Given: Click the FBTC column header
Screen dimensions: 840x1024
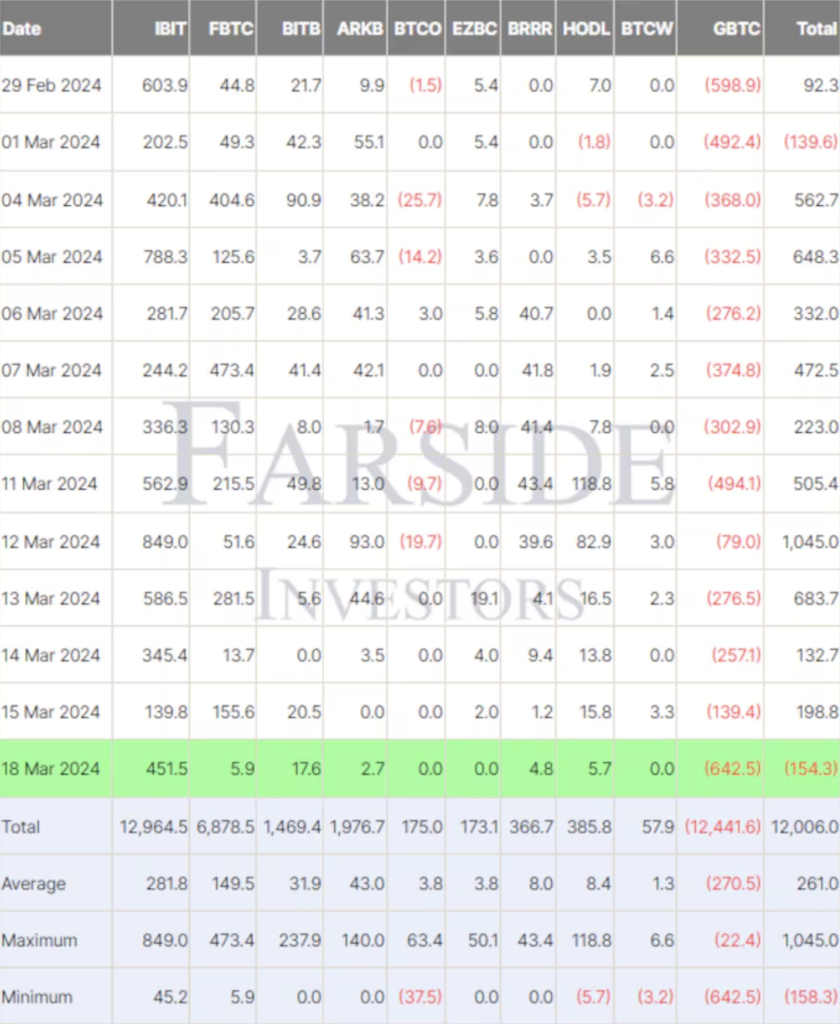Looking at the screenshot, I should [231, 29].
